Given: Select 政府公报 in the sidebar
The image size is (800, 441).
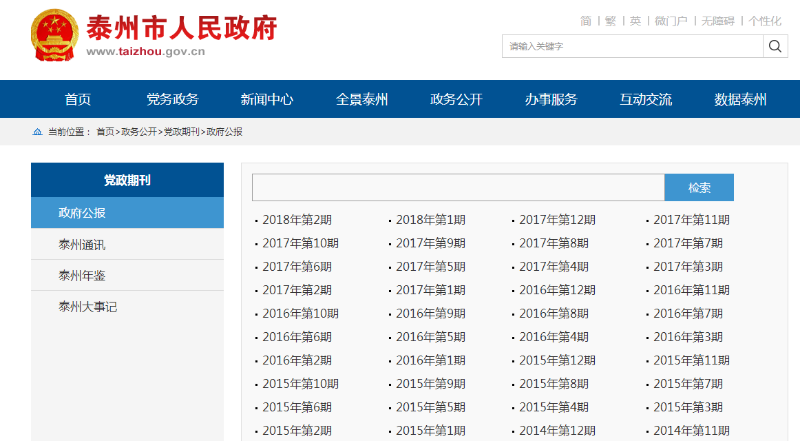Looking at the screenshot, I should click(82, 213).
